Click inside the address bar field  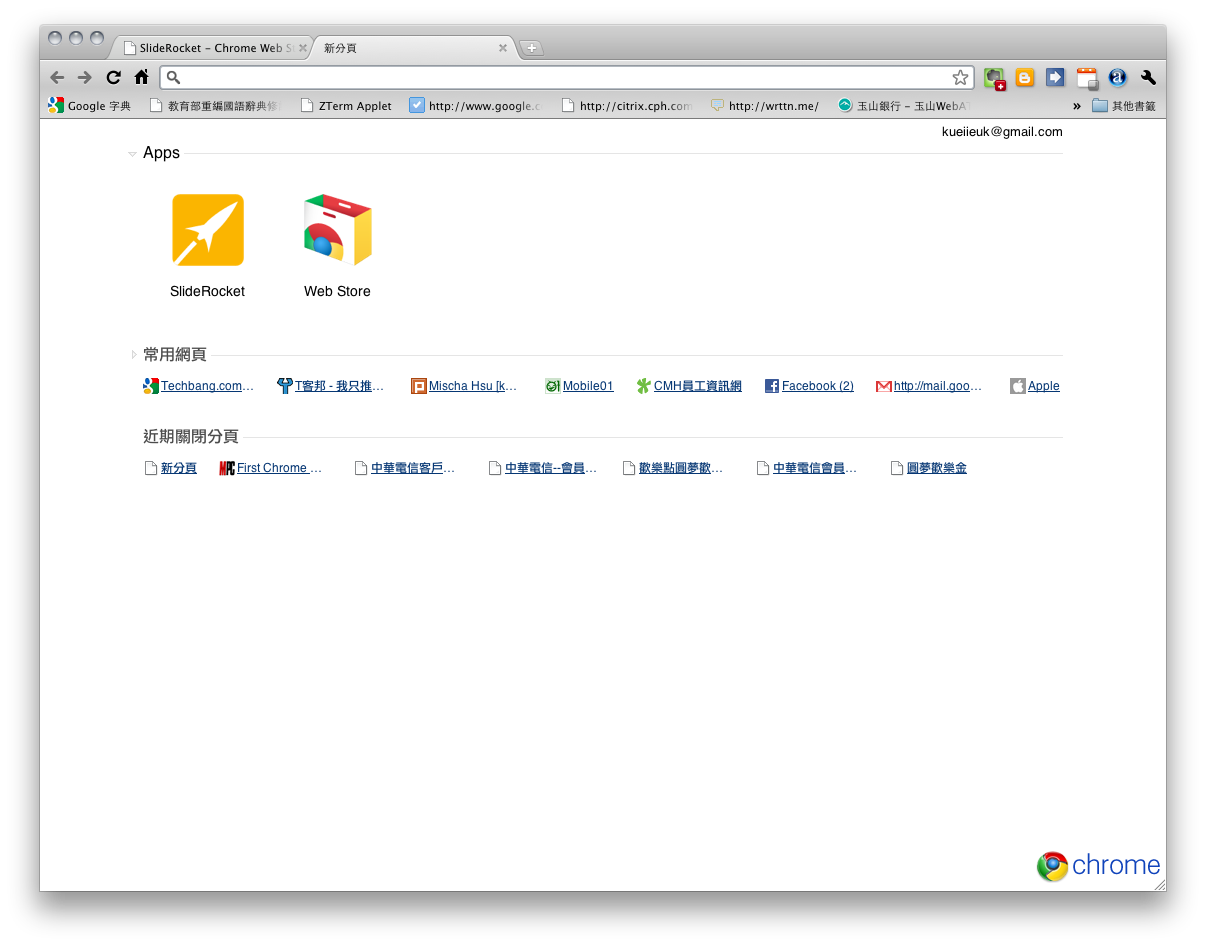point(560,77)
